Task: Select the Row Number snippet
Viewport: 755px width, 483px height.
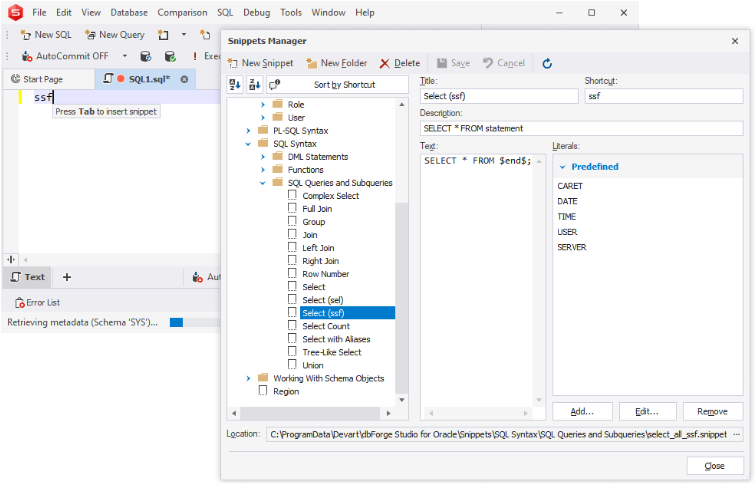Action: [325, 274]
